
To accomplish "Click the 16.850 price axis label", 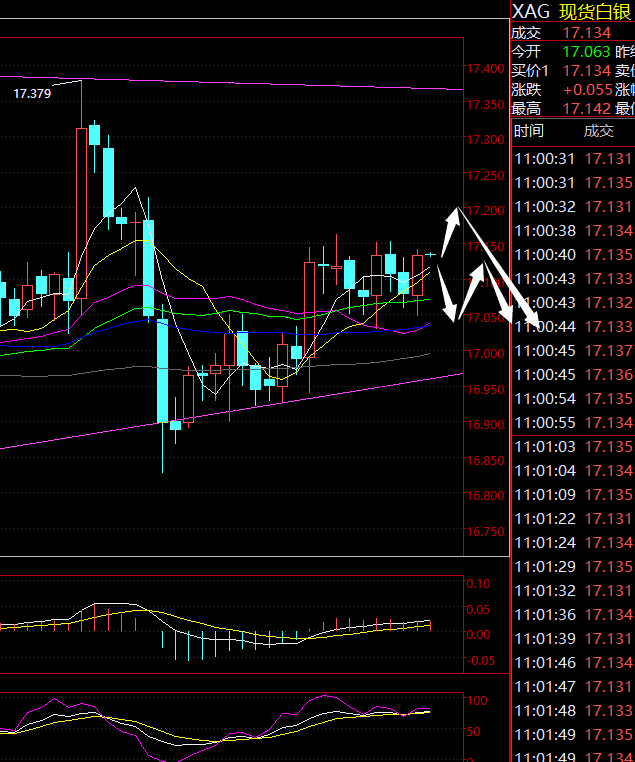I will pos(485,460).
